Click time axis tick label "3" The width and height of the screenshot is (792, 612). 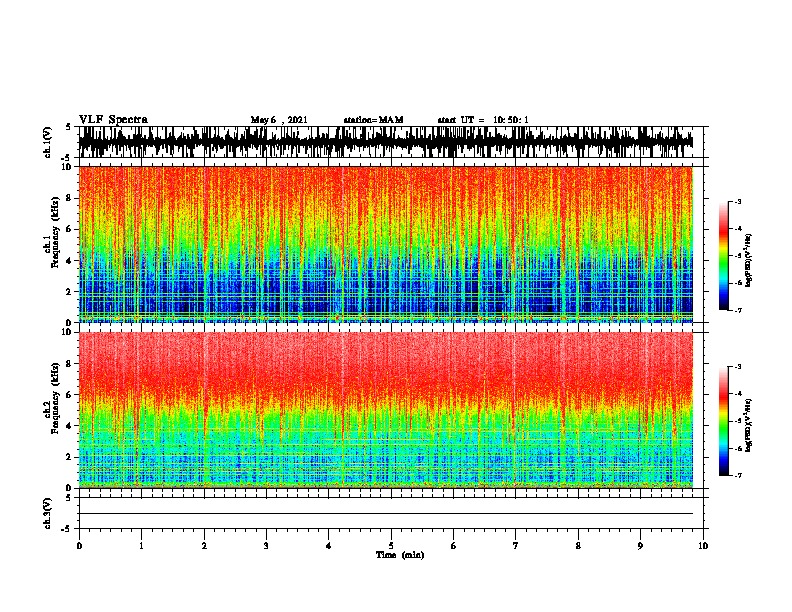266,546
